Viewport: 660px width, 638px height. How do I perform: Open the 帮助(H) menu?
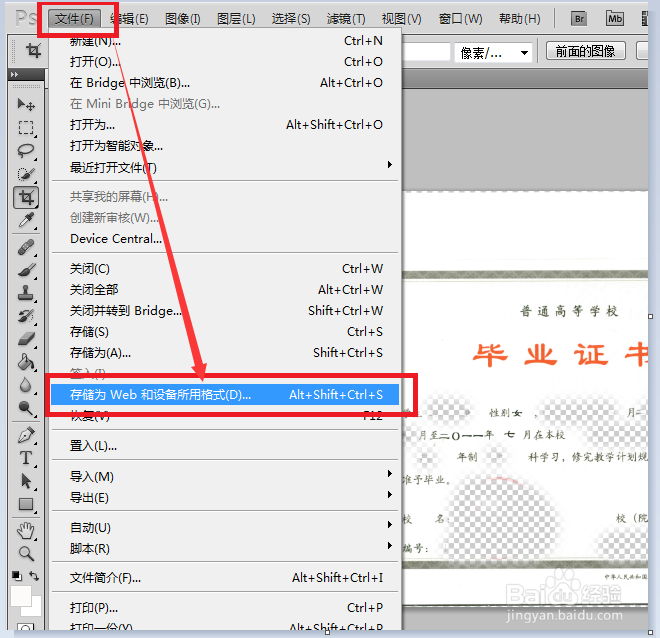pyautogui.click(x=519, y=19)
